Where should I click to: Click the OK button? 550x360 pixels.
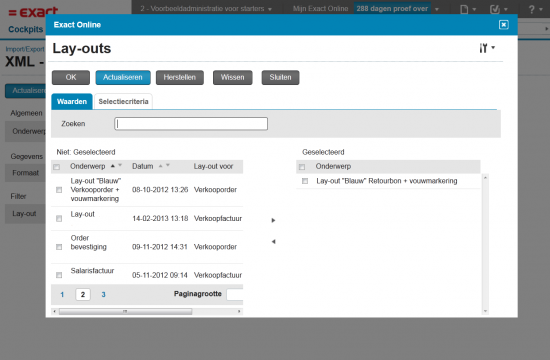(x=71, y=77)
